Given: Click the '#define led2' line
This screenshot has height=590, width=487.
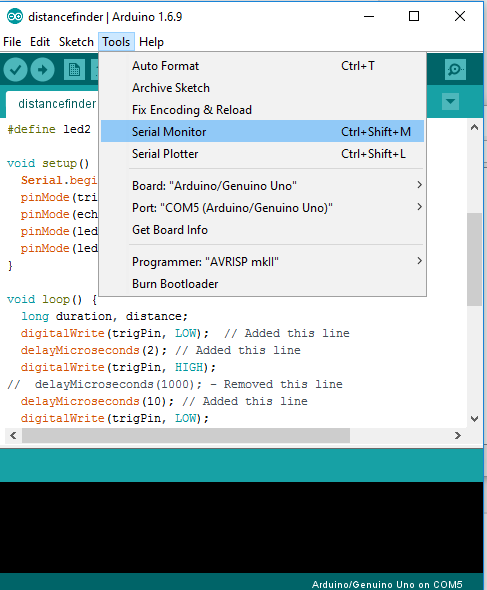Looking at the screenshot, I should pos(49,129).
